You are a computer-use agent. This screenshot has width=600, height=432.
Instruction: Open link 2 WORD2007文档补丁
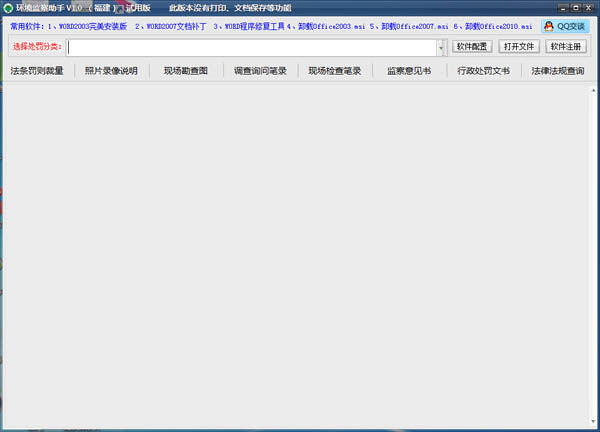pyautogui.click(x=171, y=26)
